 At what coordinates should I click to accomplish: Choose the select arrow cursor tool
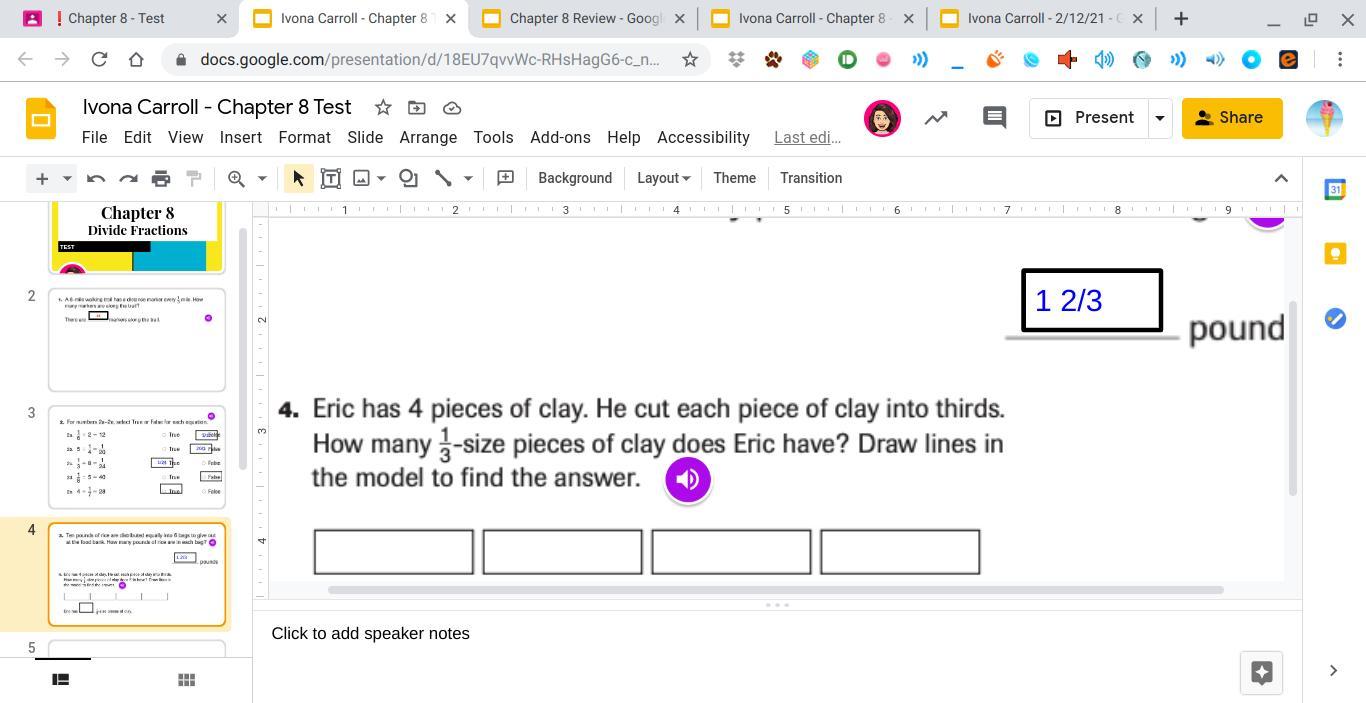[x=298, y=178]
